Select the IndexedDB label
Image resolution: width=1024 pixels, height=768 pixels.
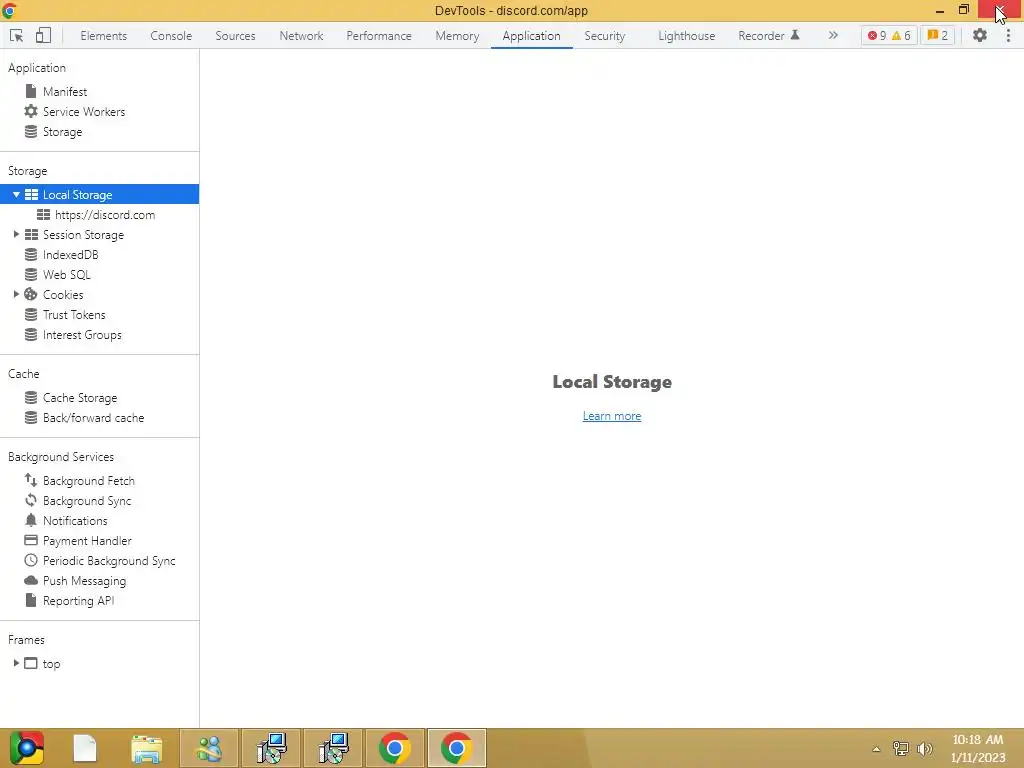pyautogui.click(x=71, y=255)
